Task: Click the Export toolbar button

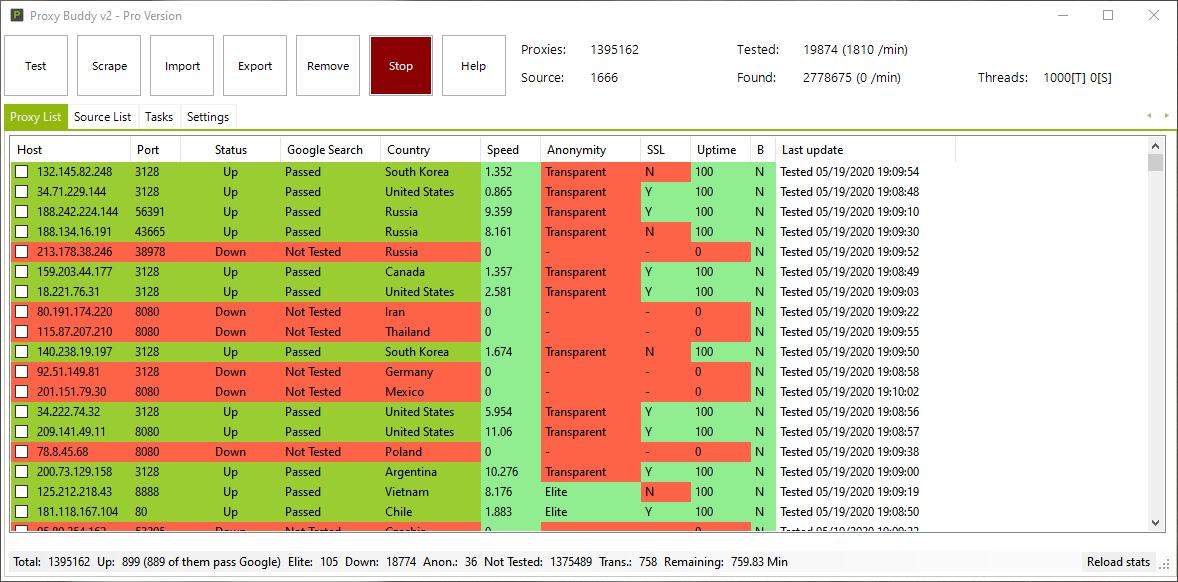Action: point(255,66)
